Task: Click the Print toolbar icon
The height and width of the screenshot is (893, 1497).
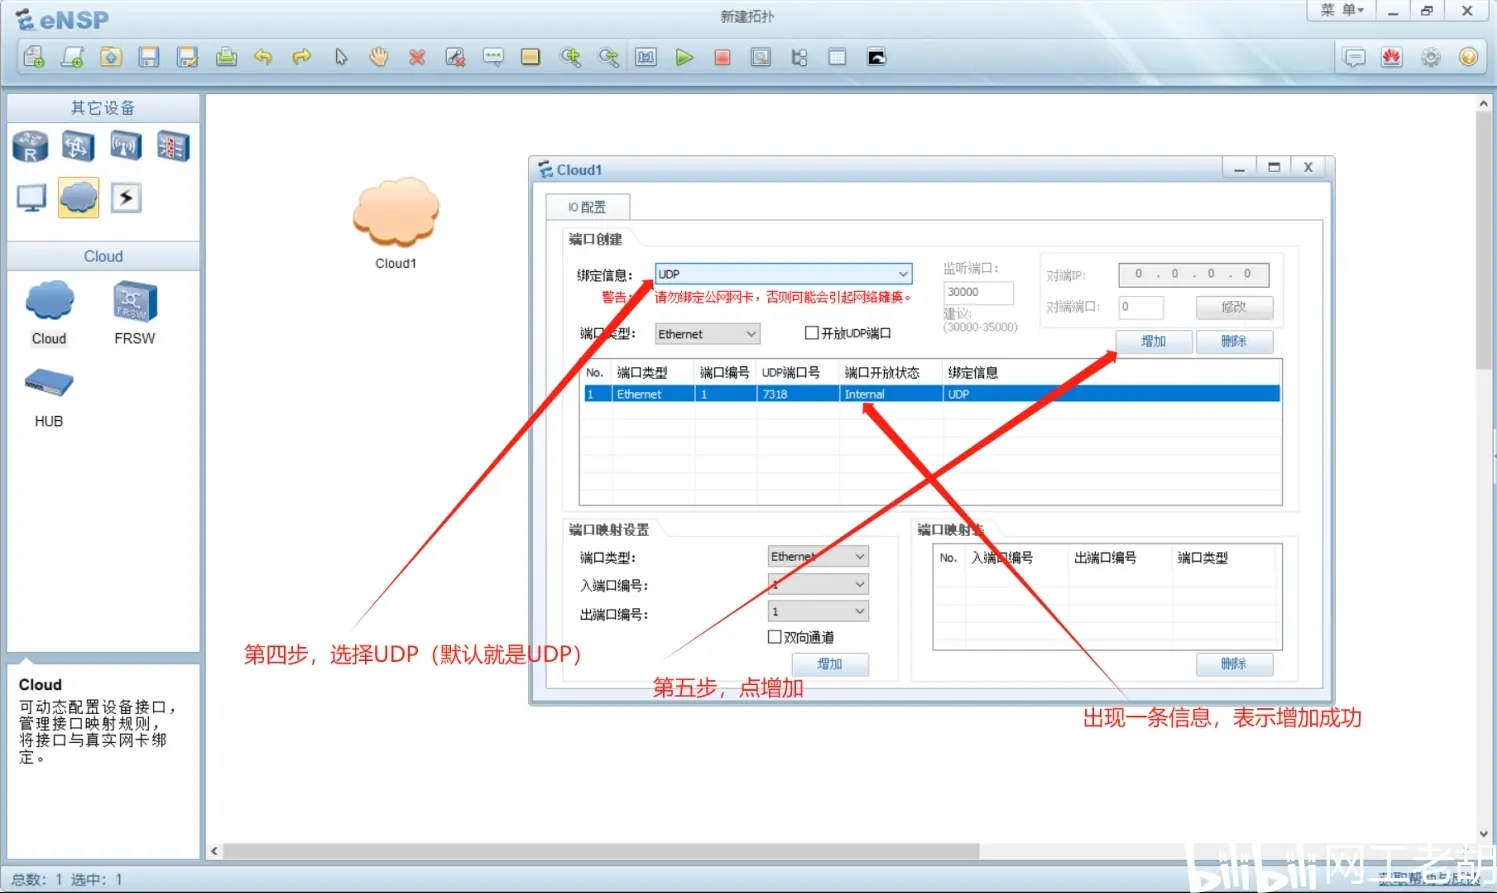Action: pyautogui.click(x=226, y=57)
